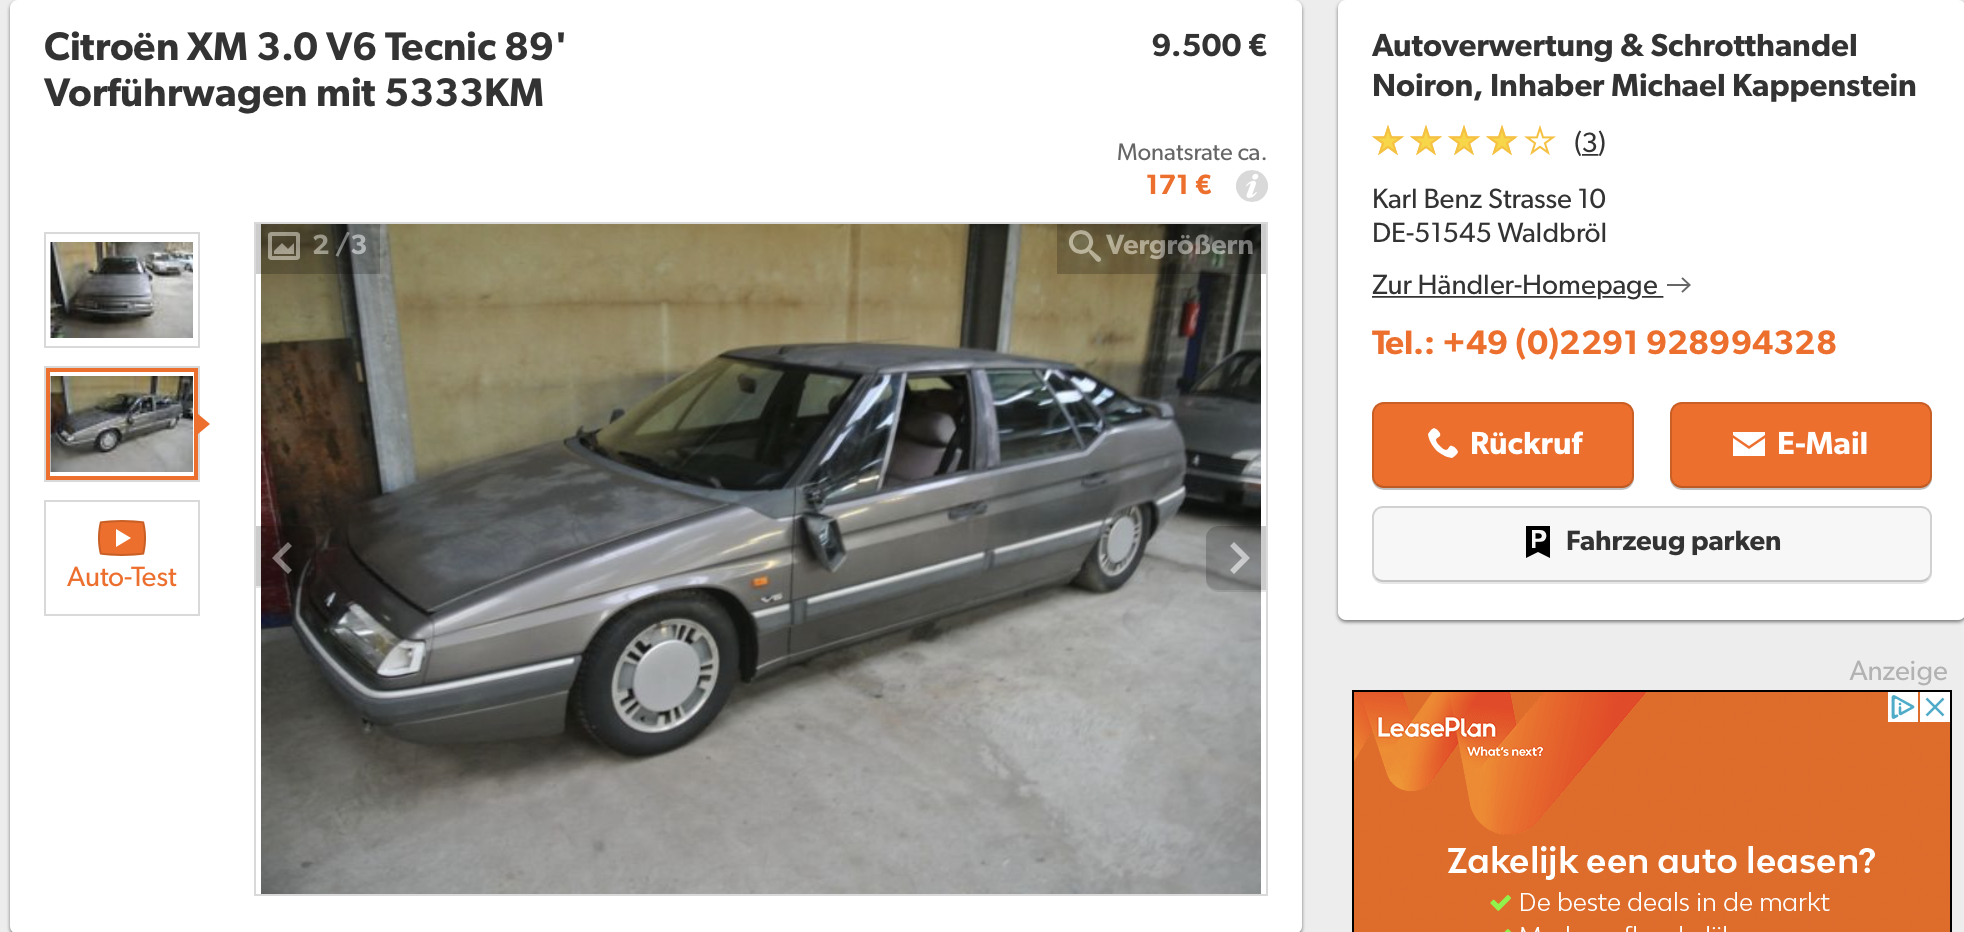
Task: Click the AdChoices triangle icon
Action: 1902,707
